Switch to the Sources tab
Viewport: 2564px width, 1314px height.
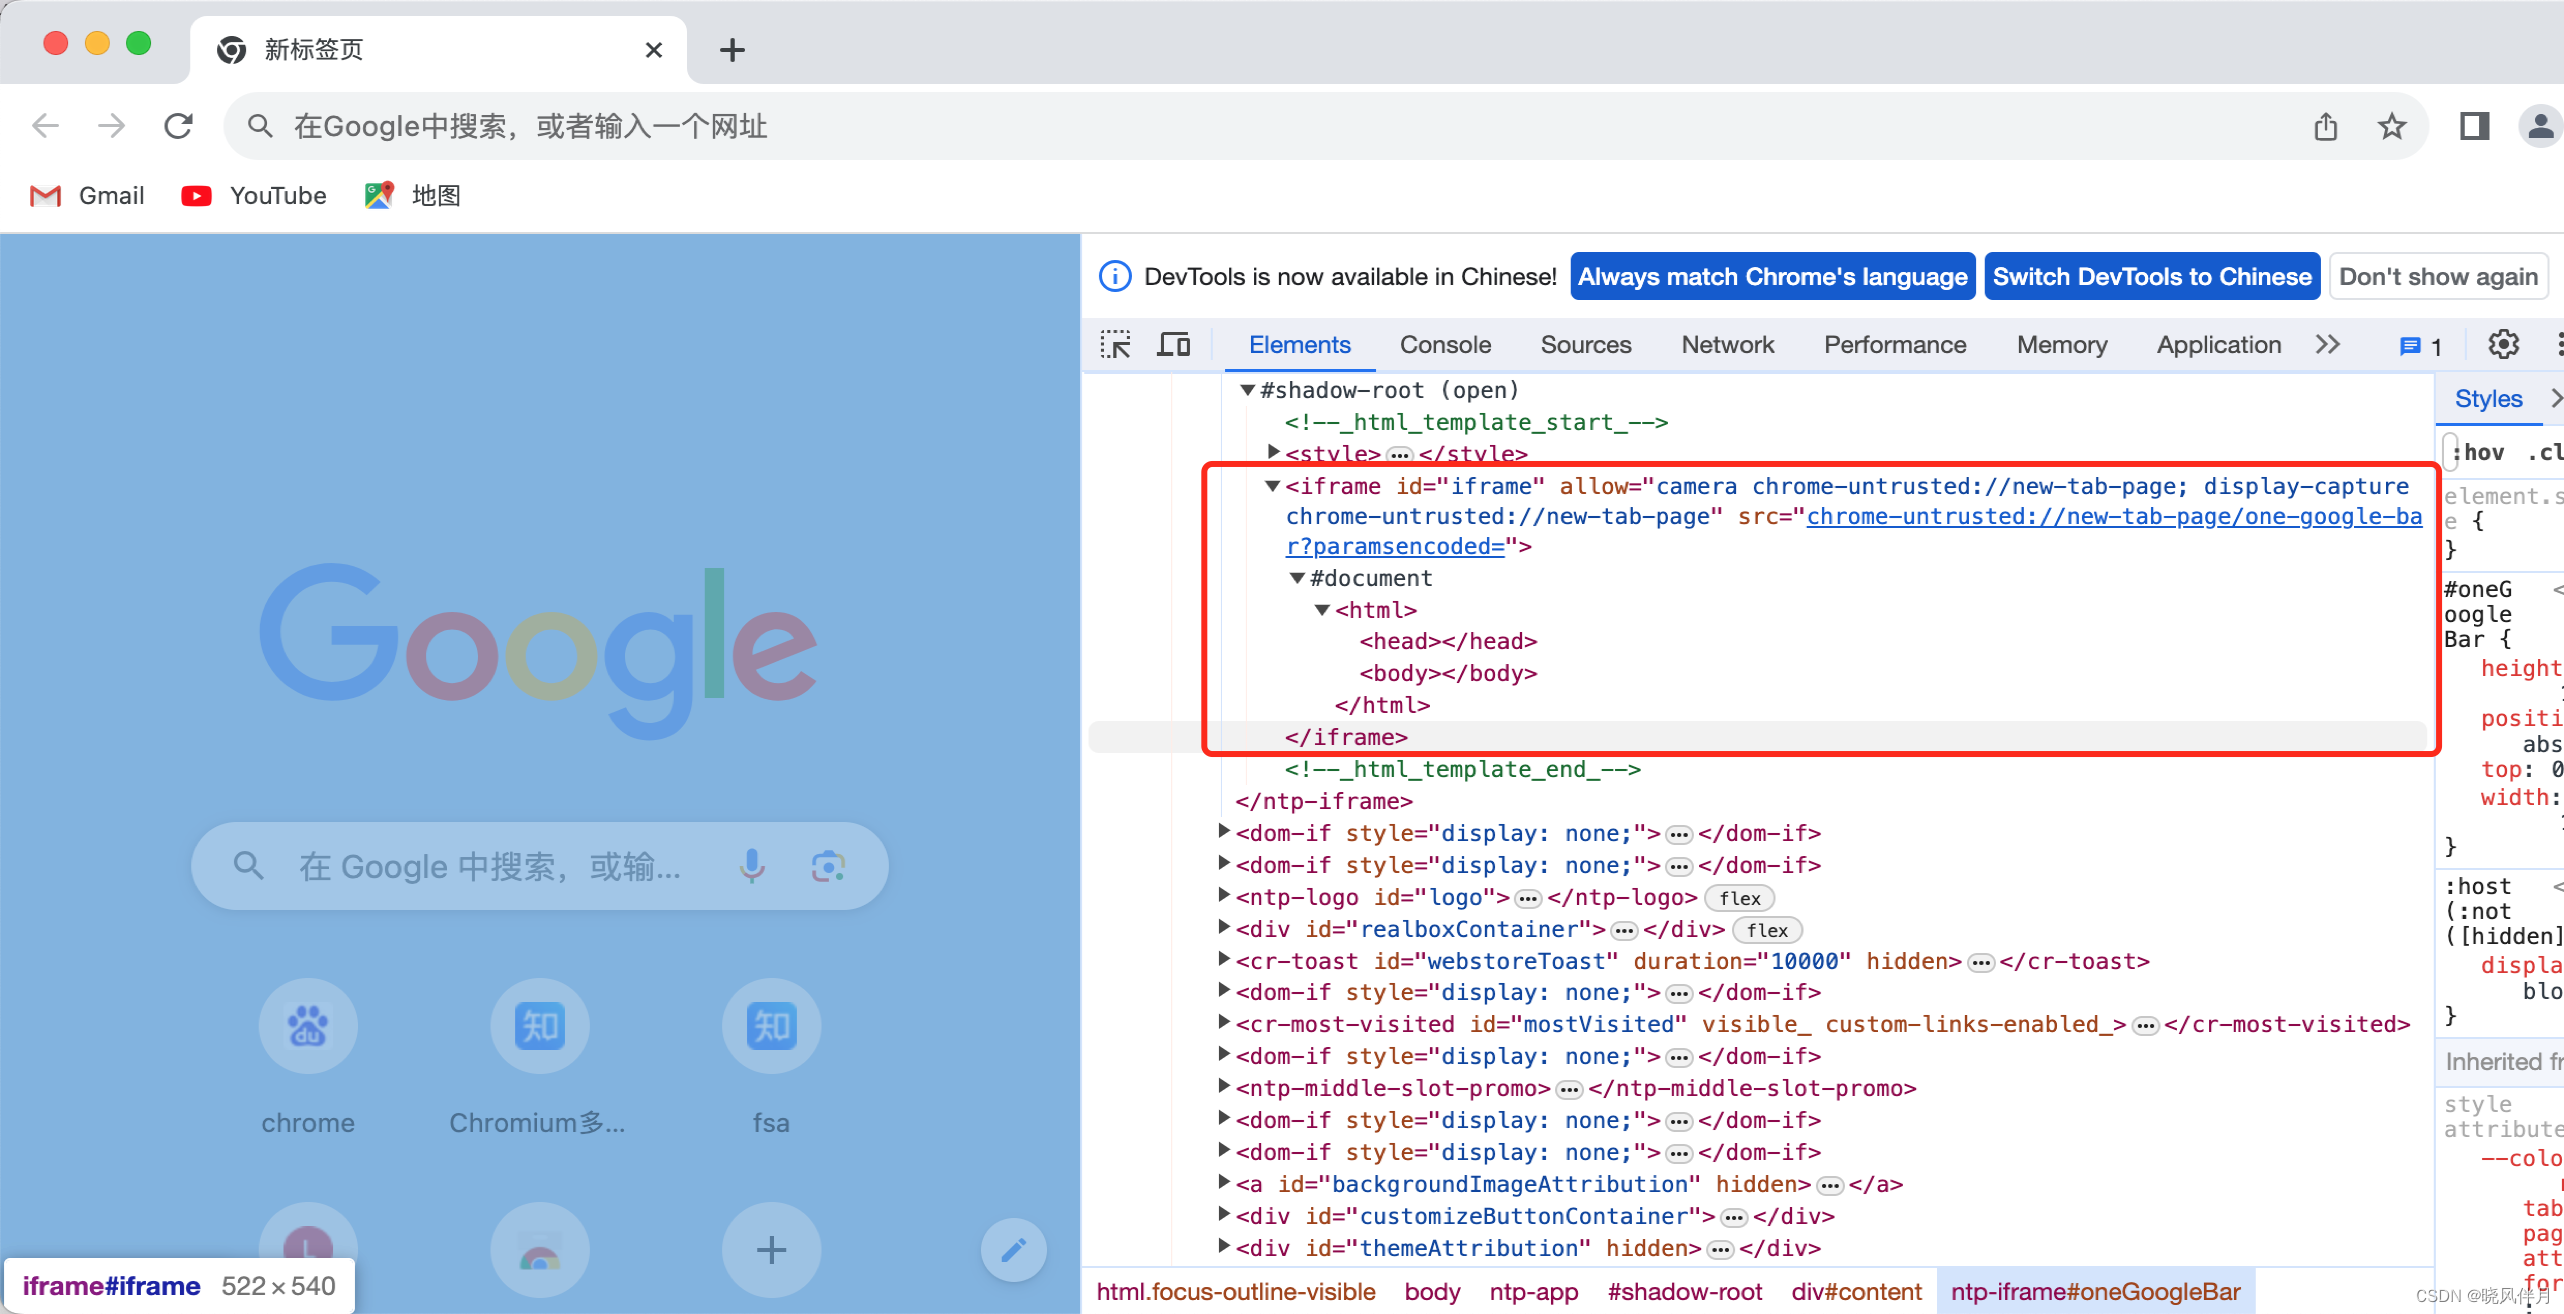(1586, 345)
